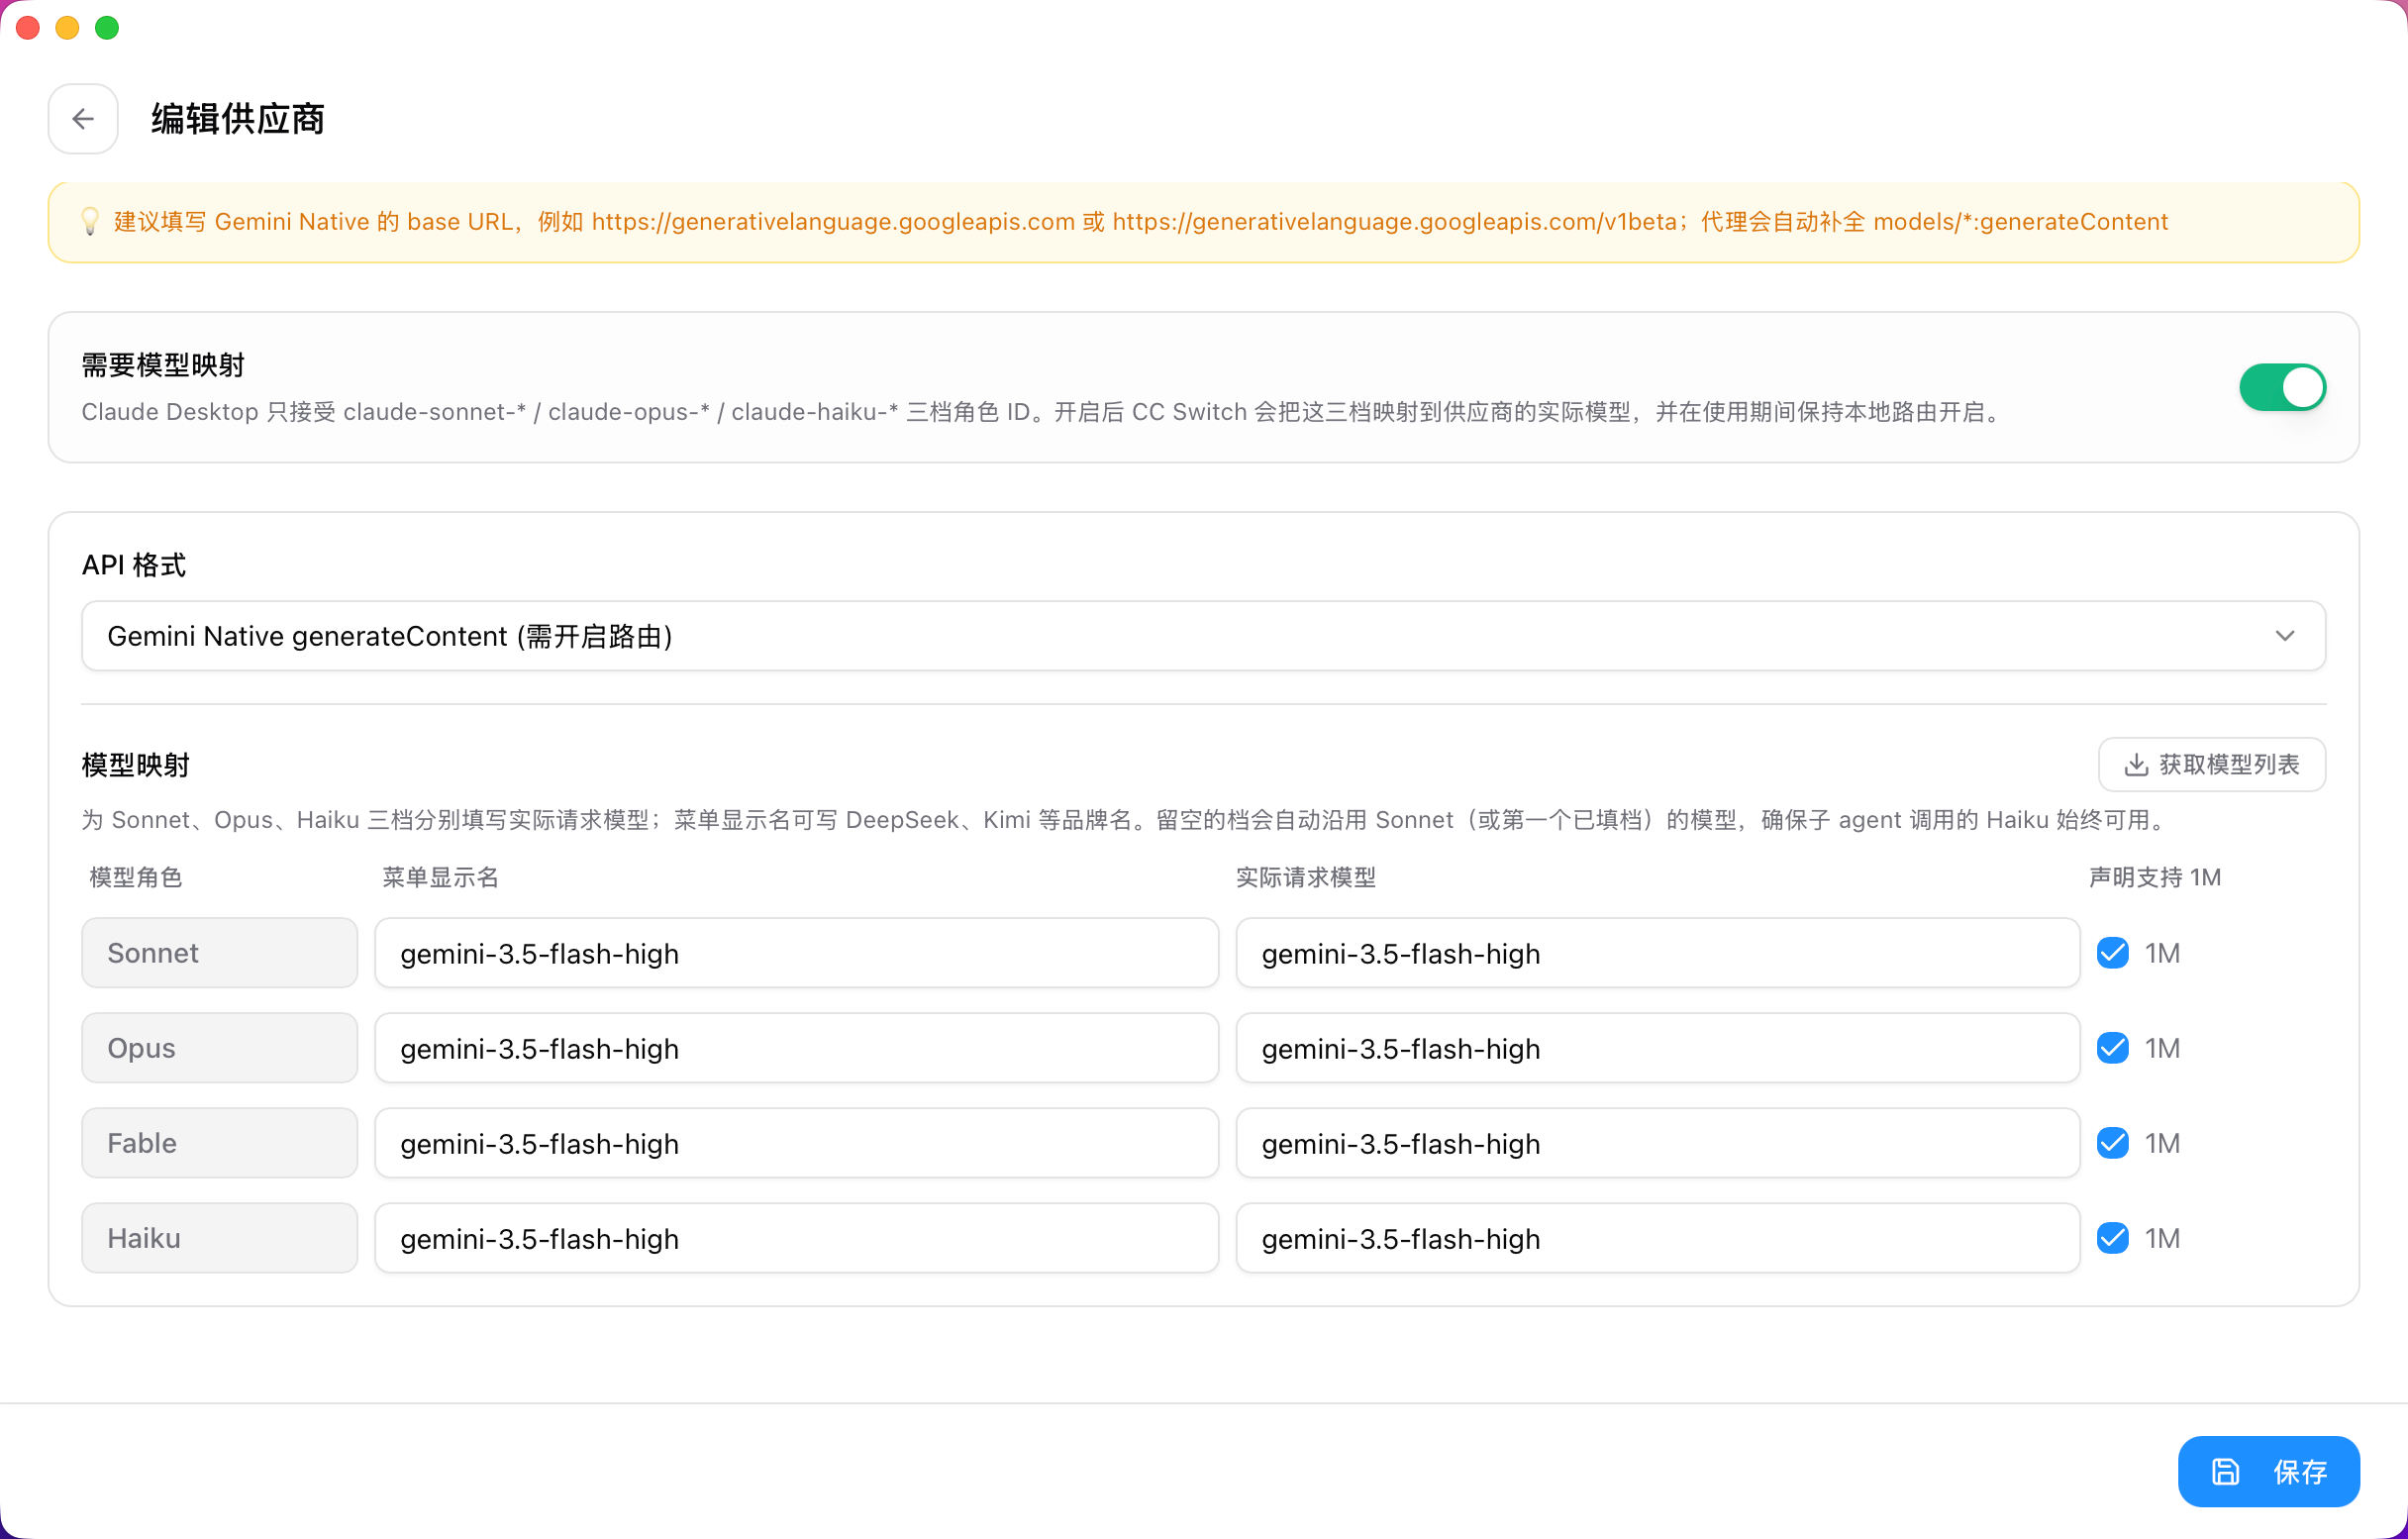This screenshot has width=2408, height=1539.
Task: Click the 模型角色 column header
Action: tap(136, 877)
